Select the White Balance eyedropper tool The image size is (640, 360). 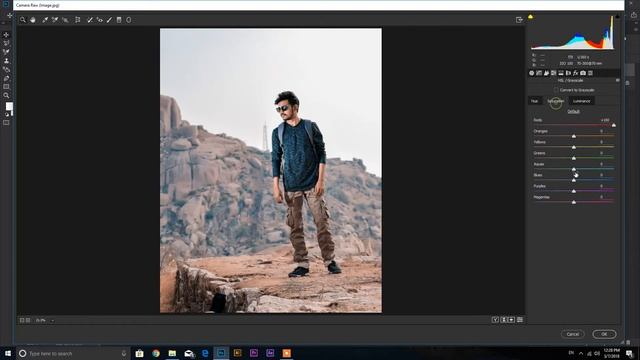[45, 20]
